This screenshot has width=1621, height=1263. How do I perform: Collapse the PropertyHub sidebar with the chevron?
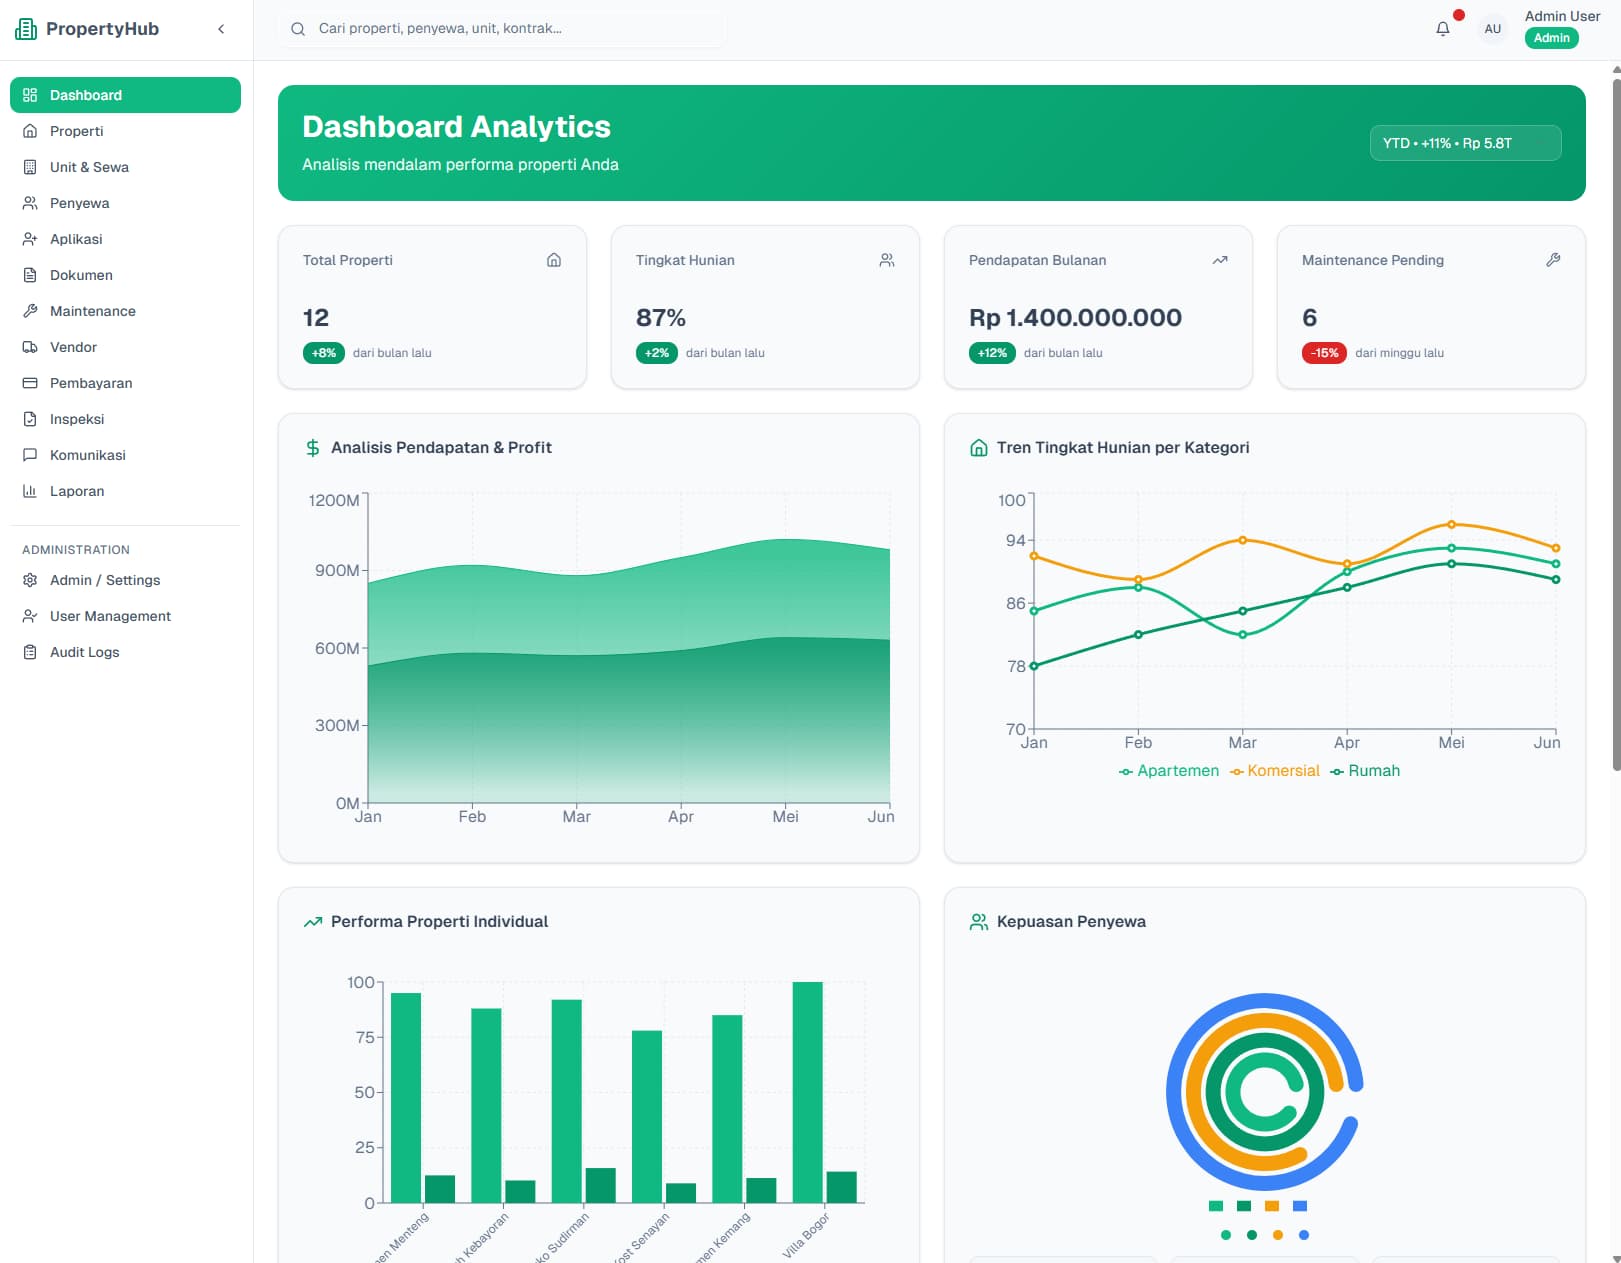221,28
